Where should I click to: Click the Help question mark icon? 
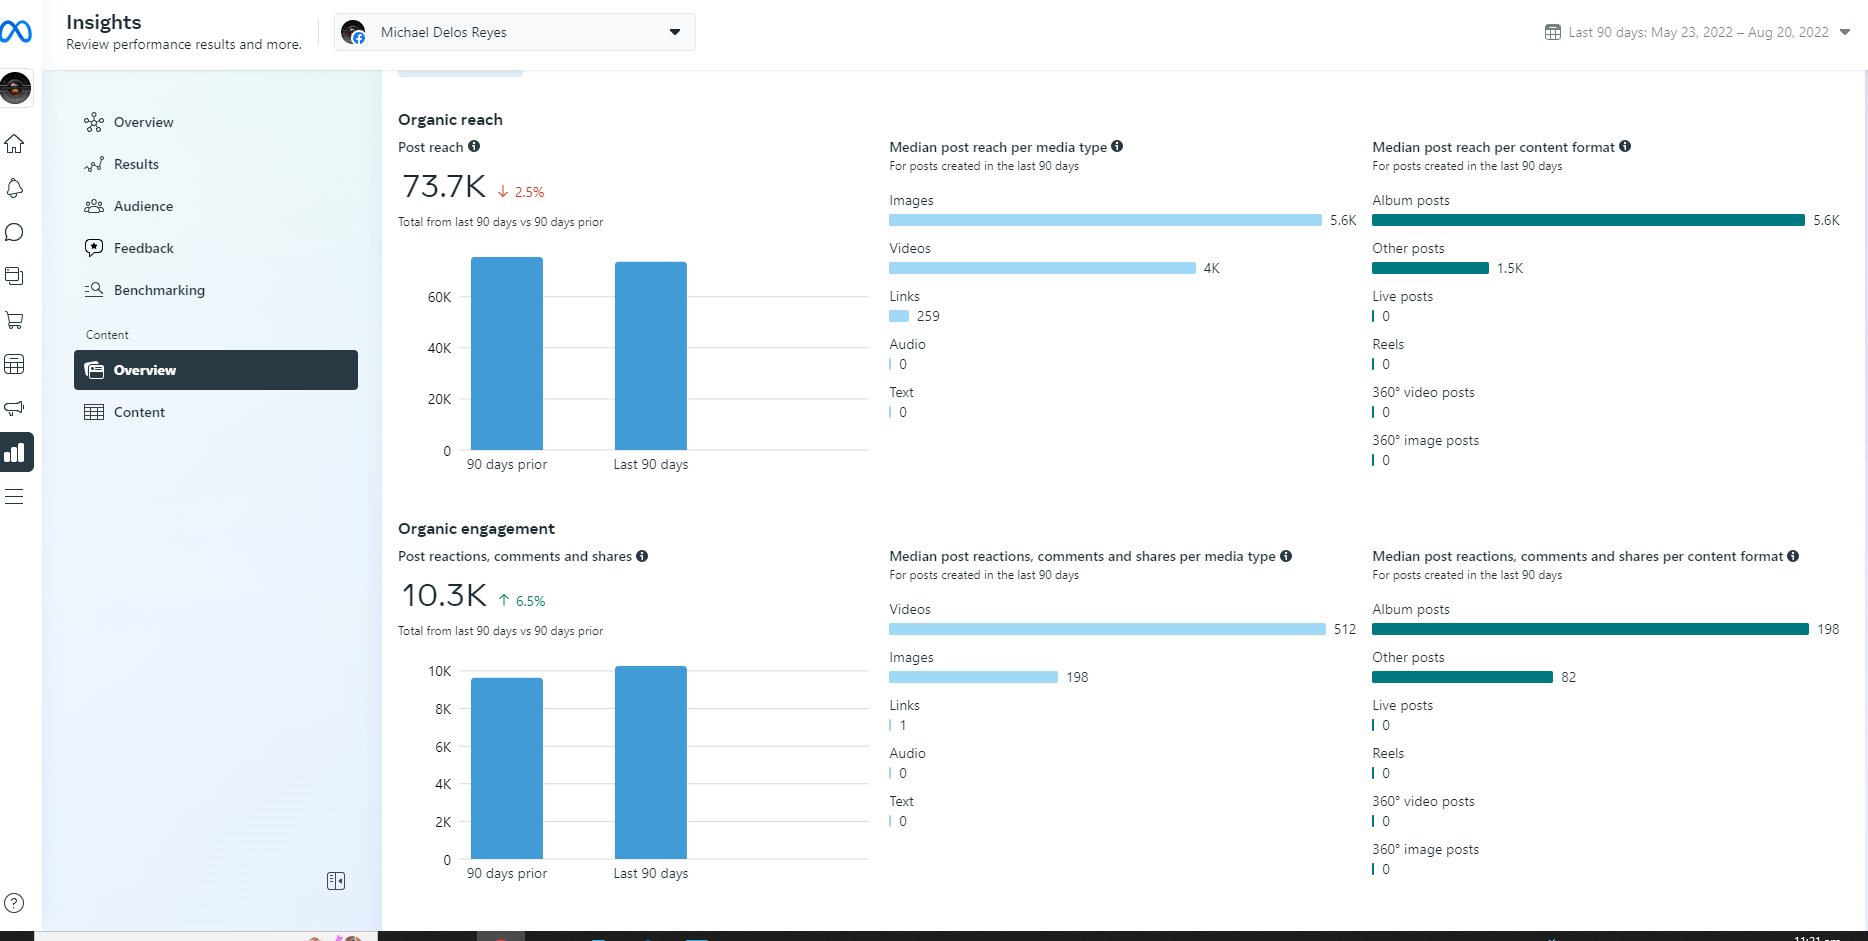14,903
